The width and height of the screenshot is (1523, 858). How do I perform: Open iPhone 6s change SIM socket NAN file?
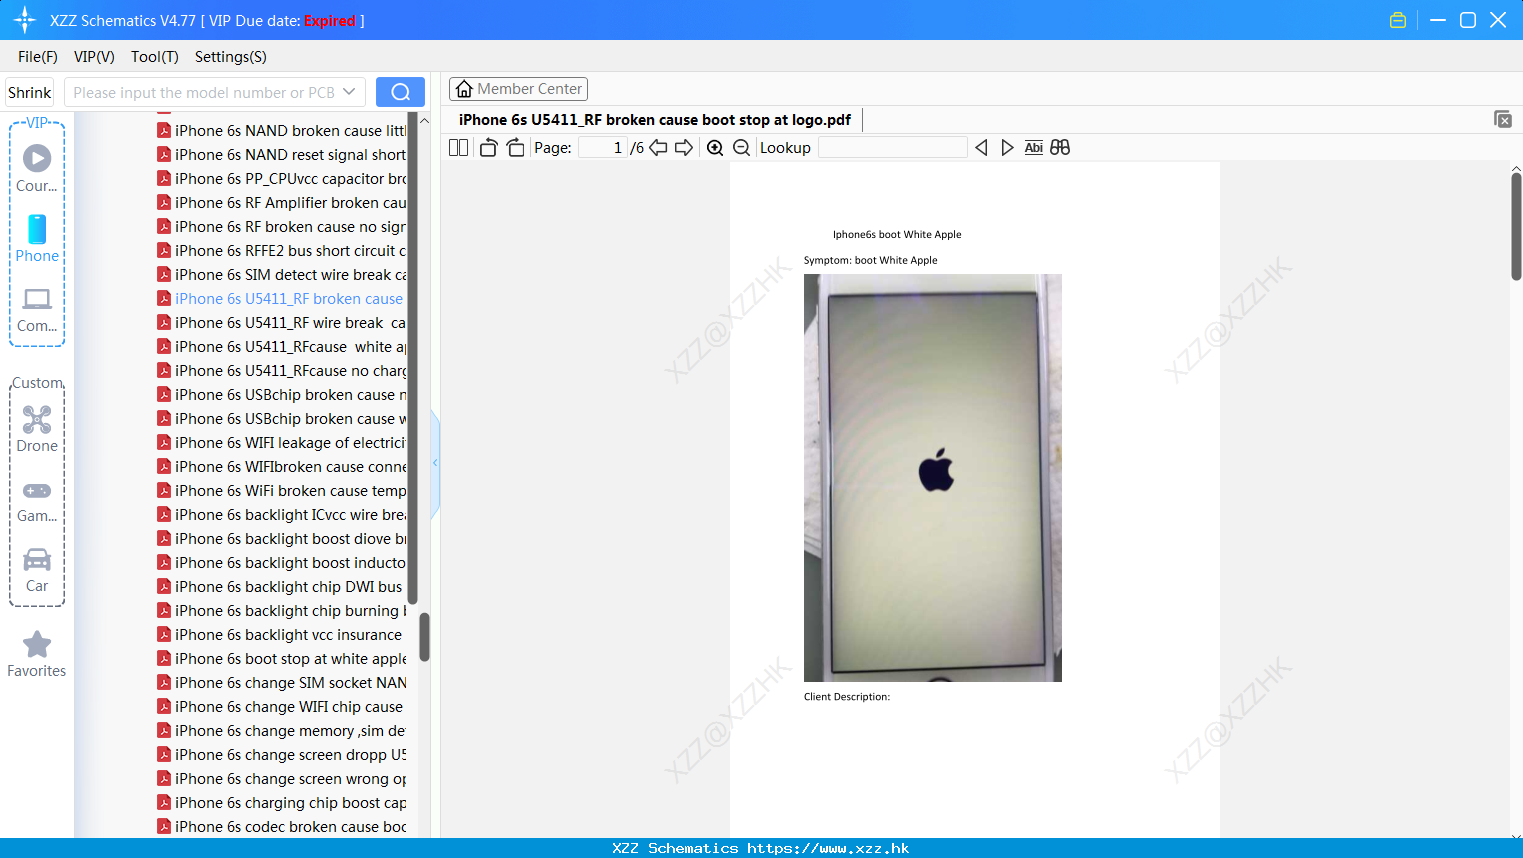[x=281, y=683]
